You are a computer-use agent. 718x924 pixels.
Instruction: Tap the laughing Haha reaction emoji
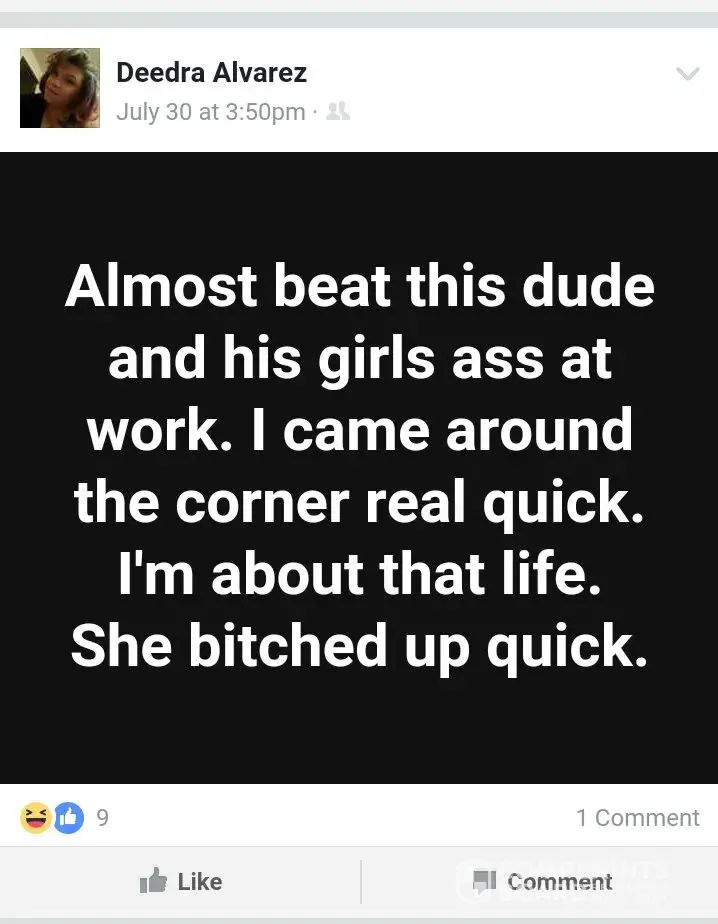(x=35, y=817)
